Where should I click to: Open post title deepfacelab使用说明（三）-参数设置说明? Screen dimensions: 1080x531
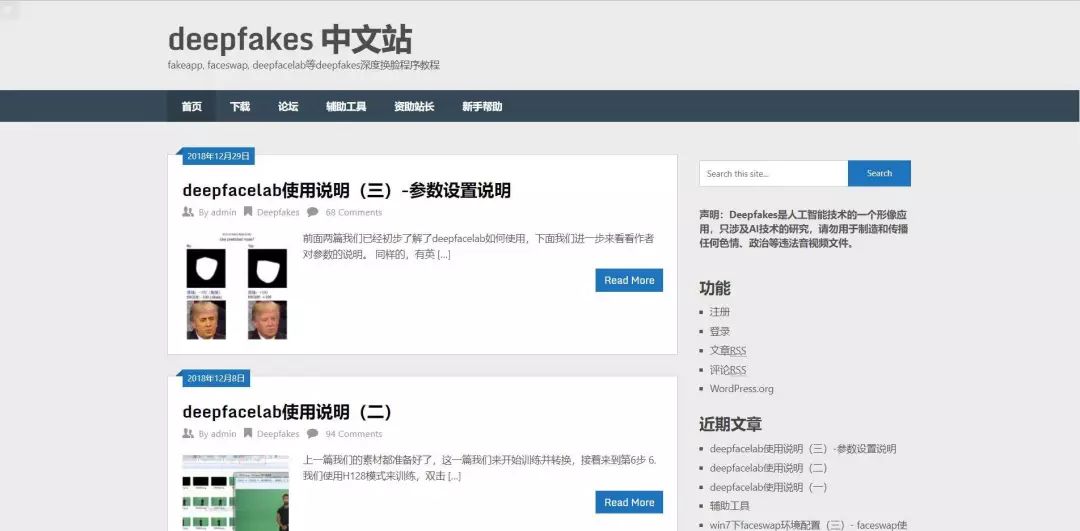(x=346, y=190)
